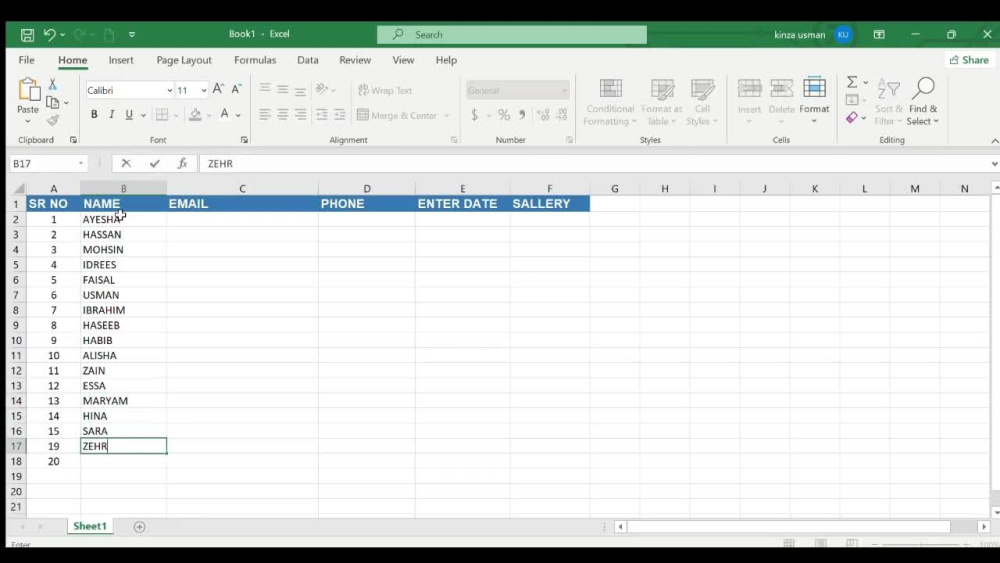The image size is (1000, 563).
Task: Click the Select All corner triangle
Action: pos(18,188)
